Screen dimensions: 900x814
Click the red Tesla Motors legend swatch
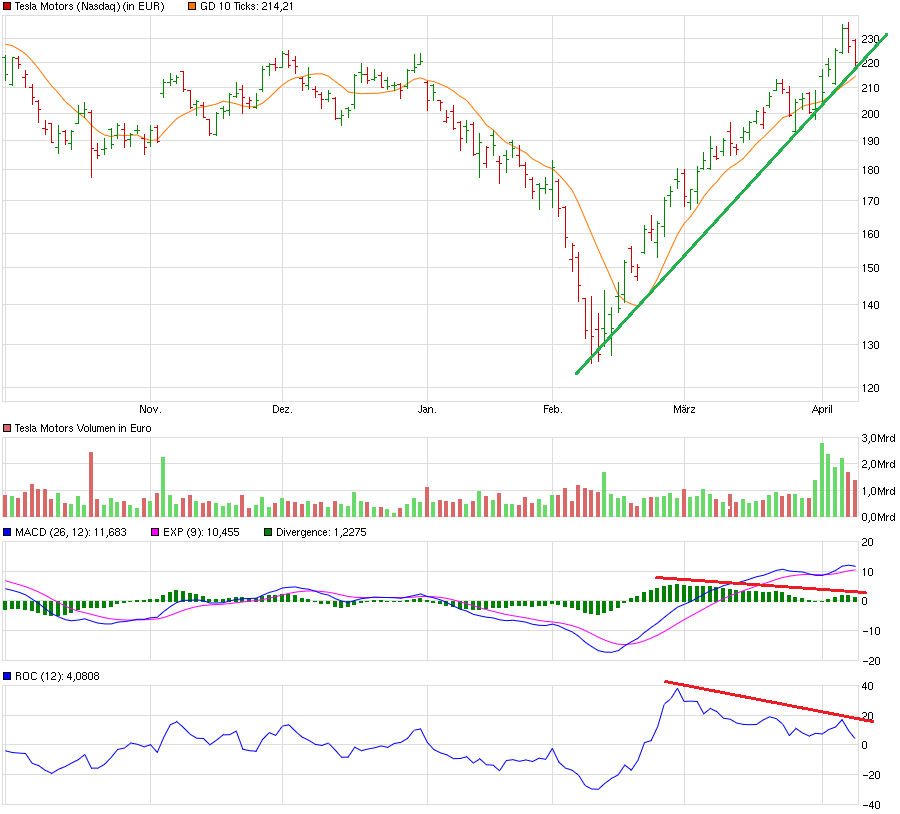(x=7, y=7)
